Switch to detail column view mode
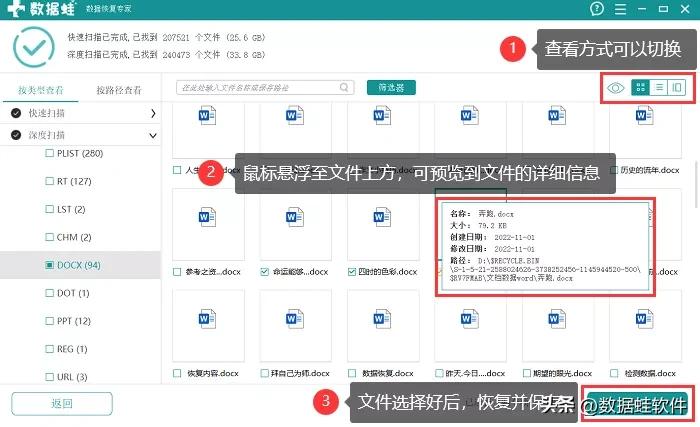Screen dimensions: 700x427 (676, 88)
